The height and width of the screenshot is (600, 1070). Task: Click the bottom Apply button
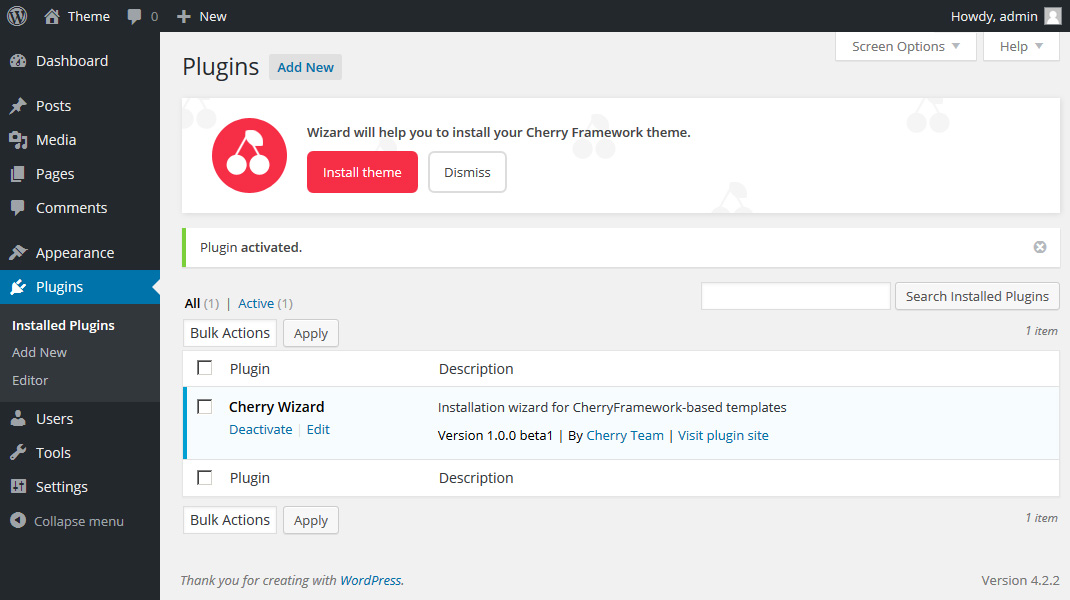311,520
